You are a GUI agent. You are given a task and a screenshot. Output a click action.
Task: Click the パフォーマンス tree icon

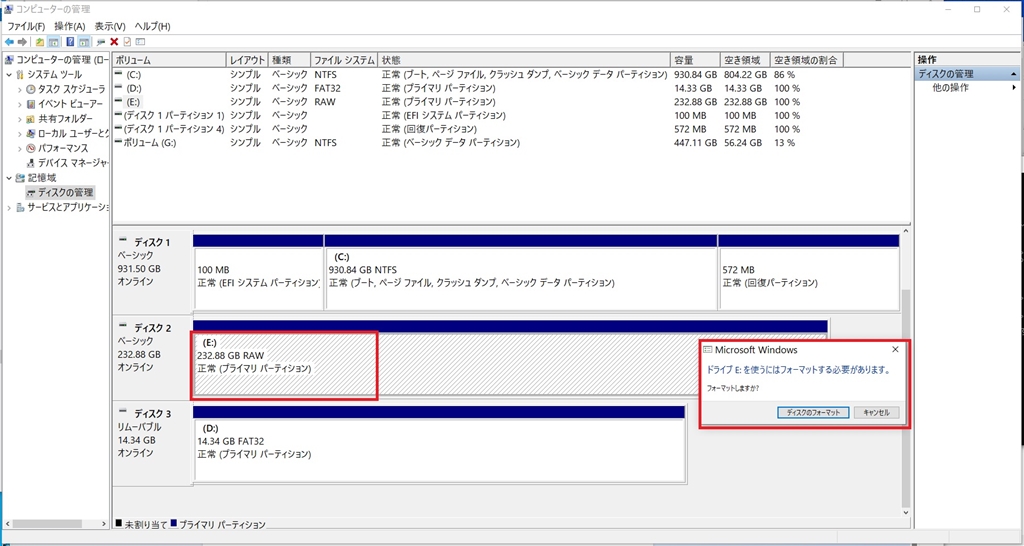point(31,148)
